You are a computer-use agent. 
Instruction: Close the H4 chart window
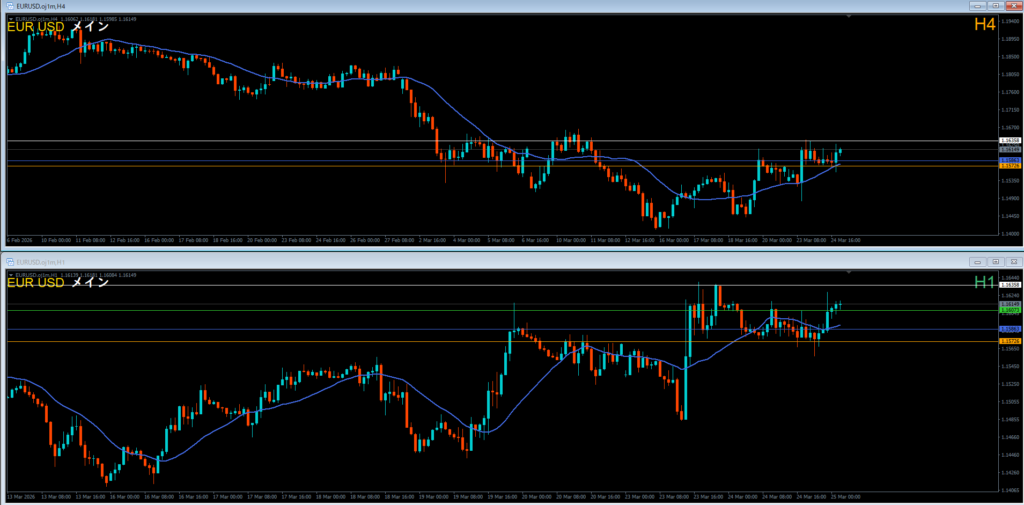pyautogui.click(x=1012, y=6)
